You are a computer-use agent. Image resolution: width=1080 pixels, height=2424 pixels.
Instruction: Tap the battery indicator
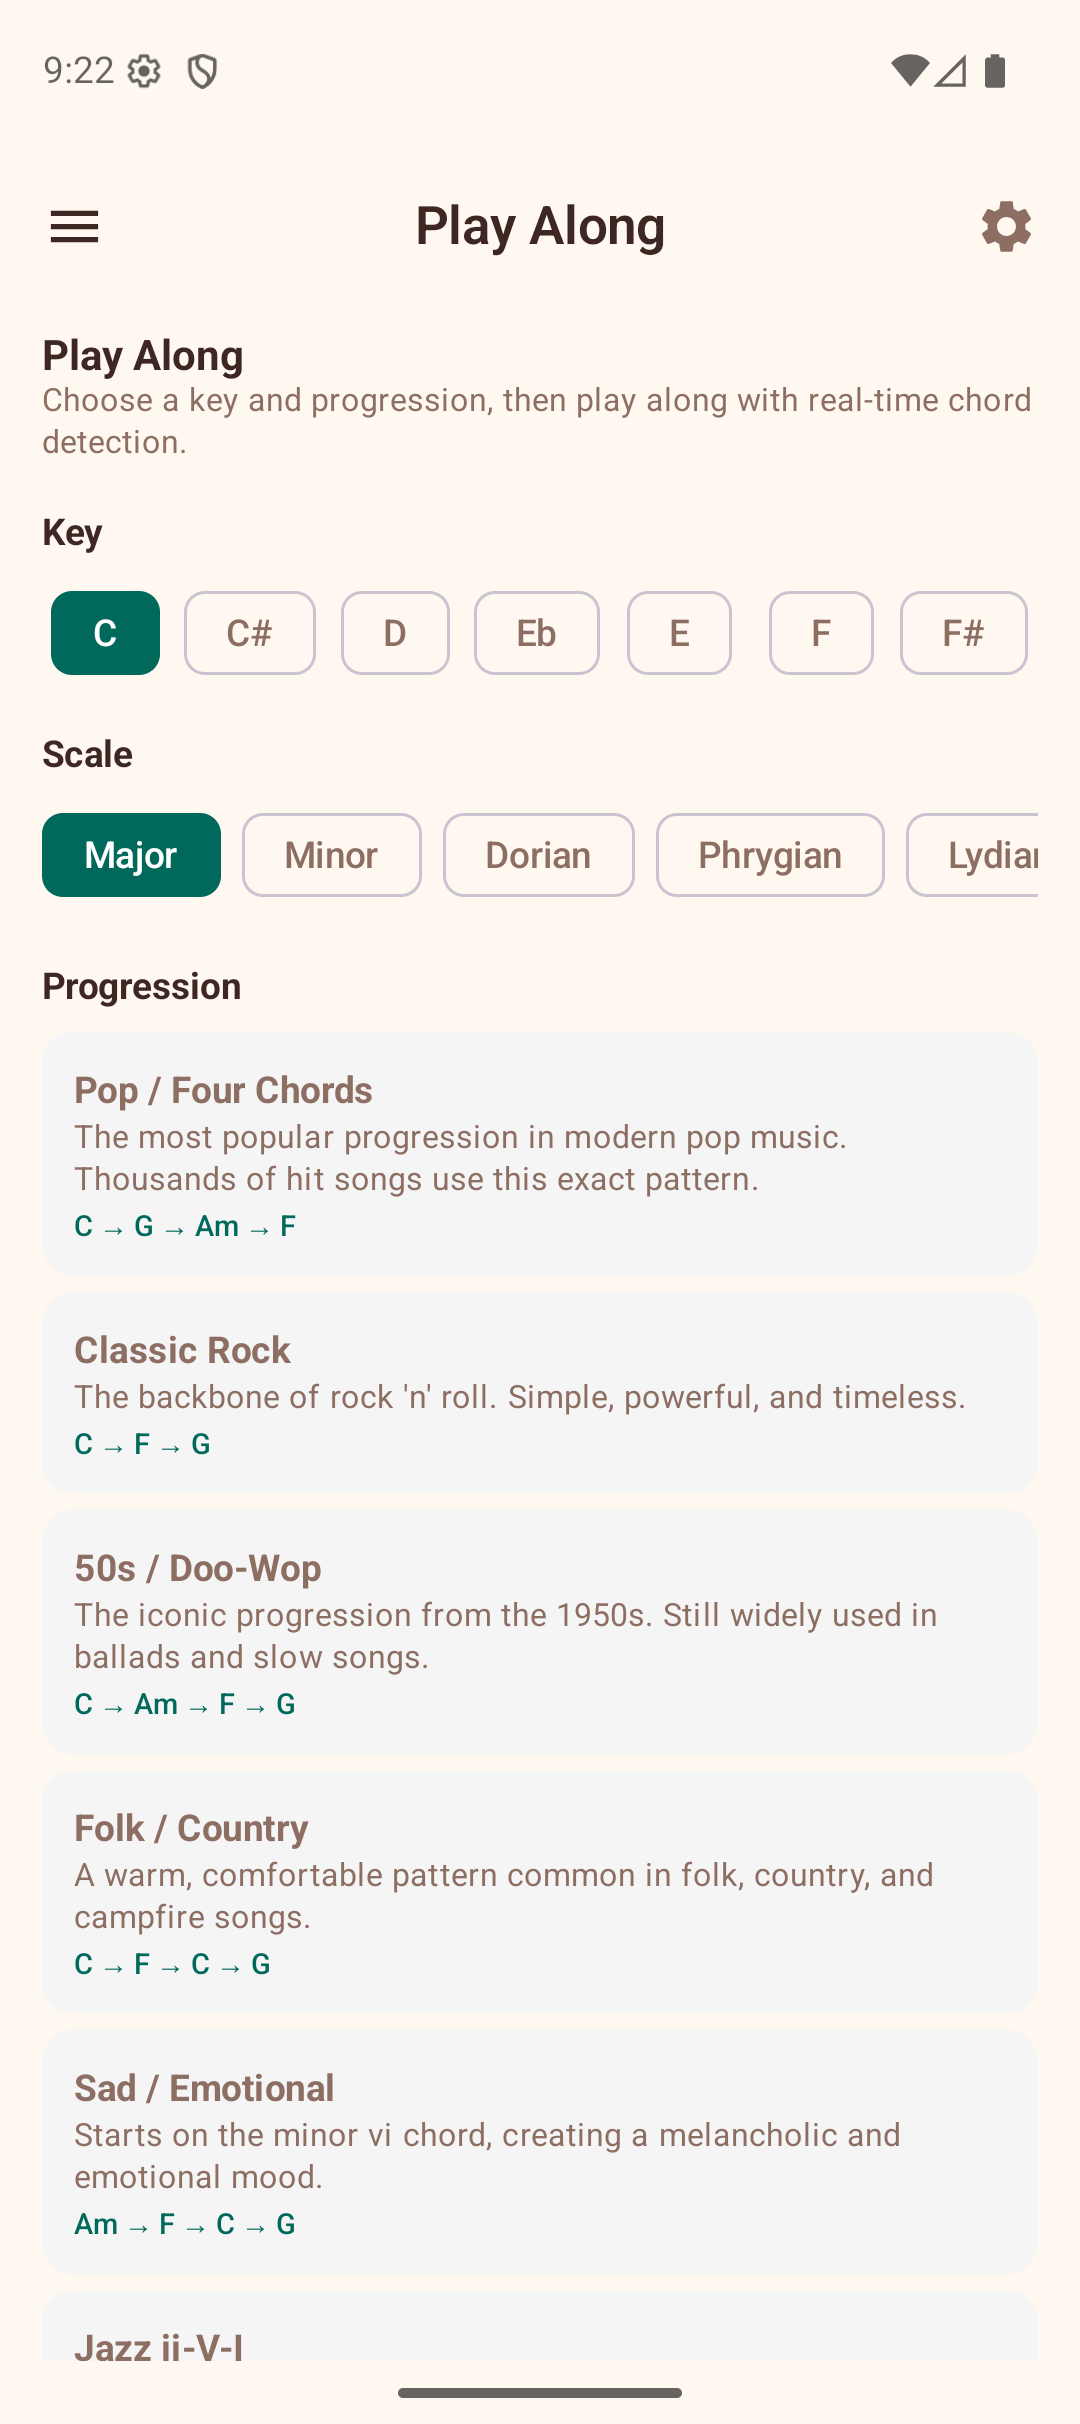[x=994, y=70]
